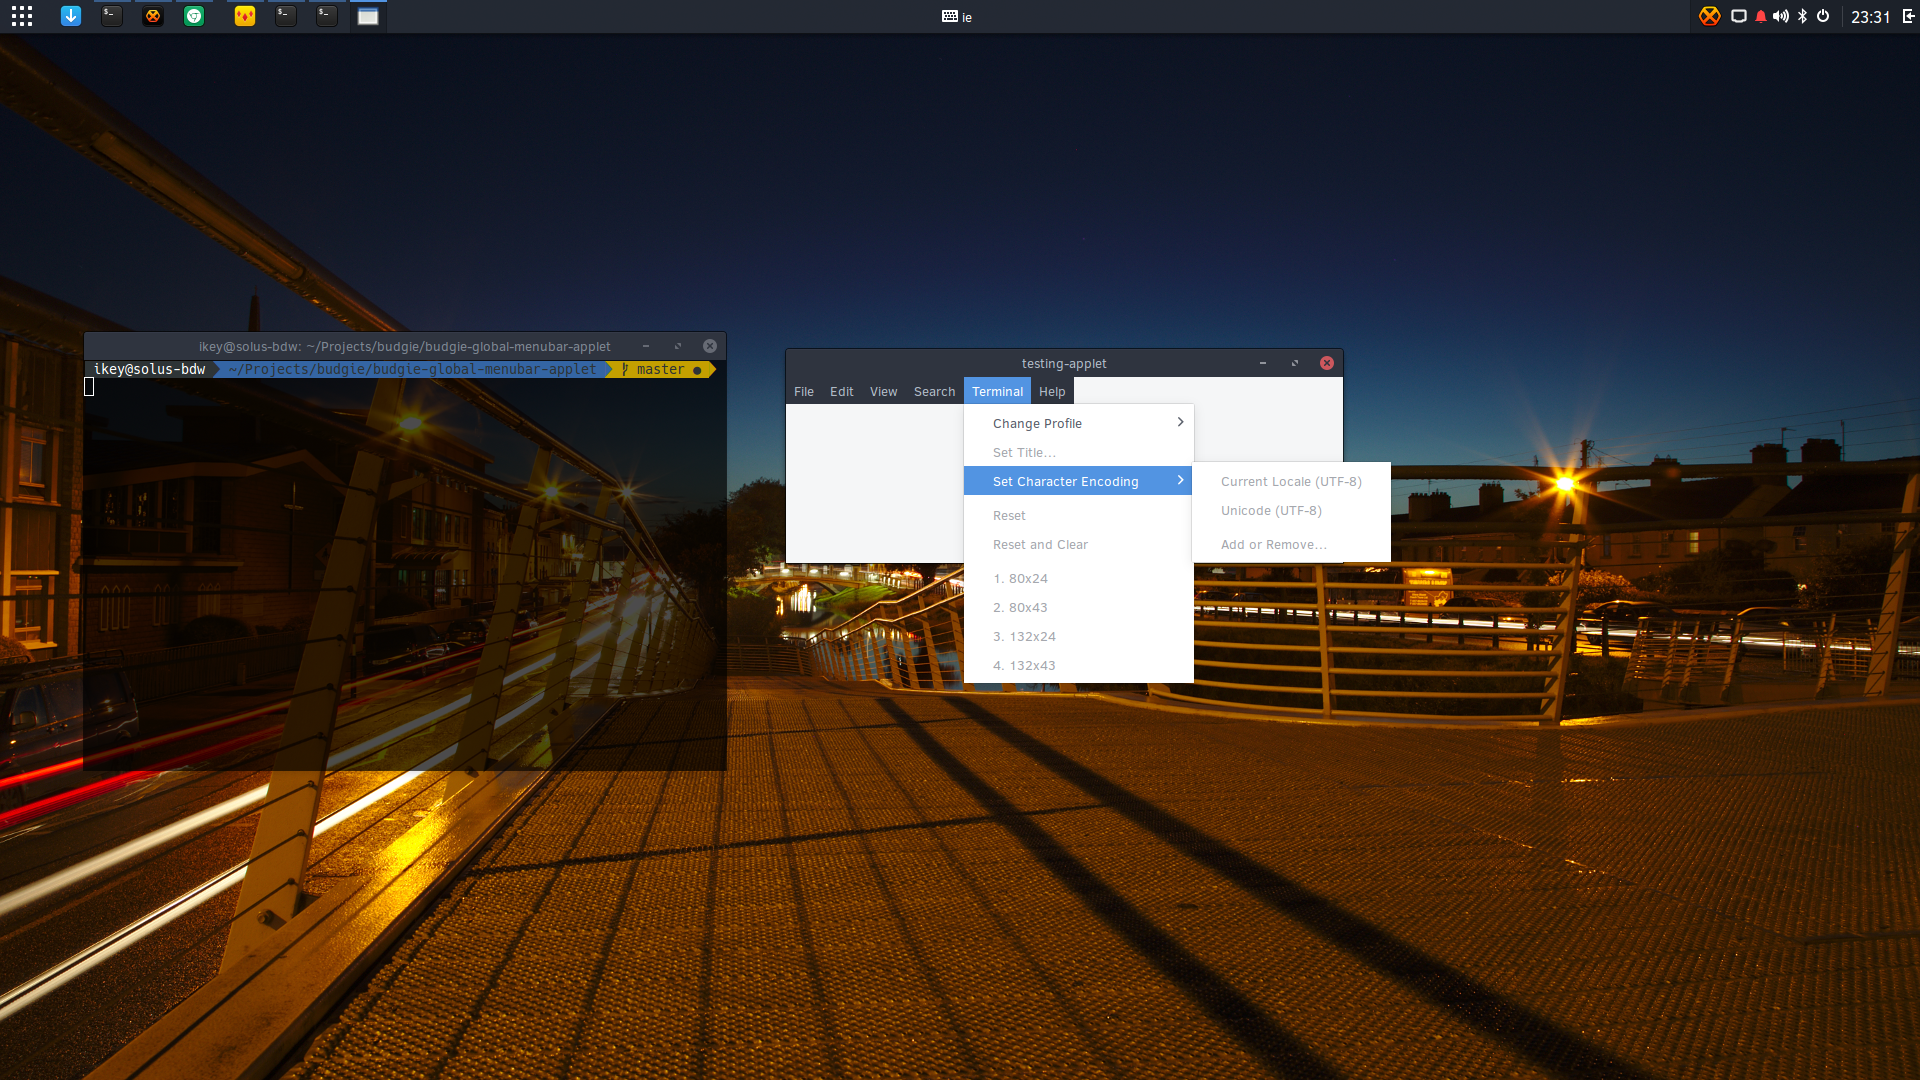Minimize the ikey@solus-bdw terminal window
This screenshot has height=1080, width=1920.
coord(646,346)
